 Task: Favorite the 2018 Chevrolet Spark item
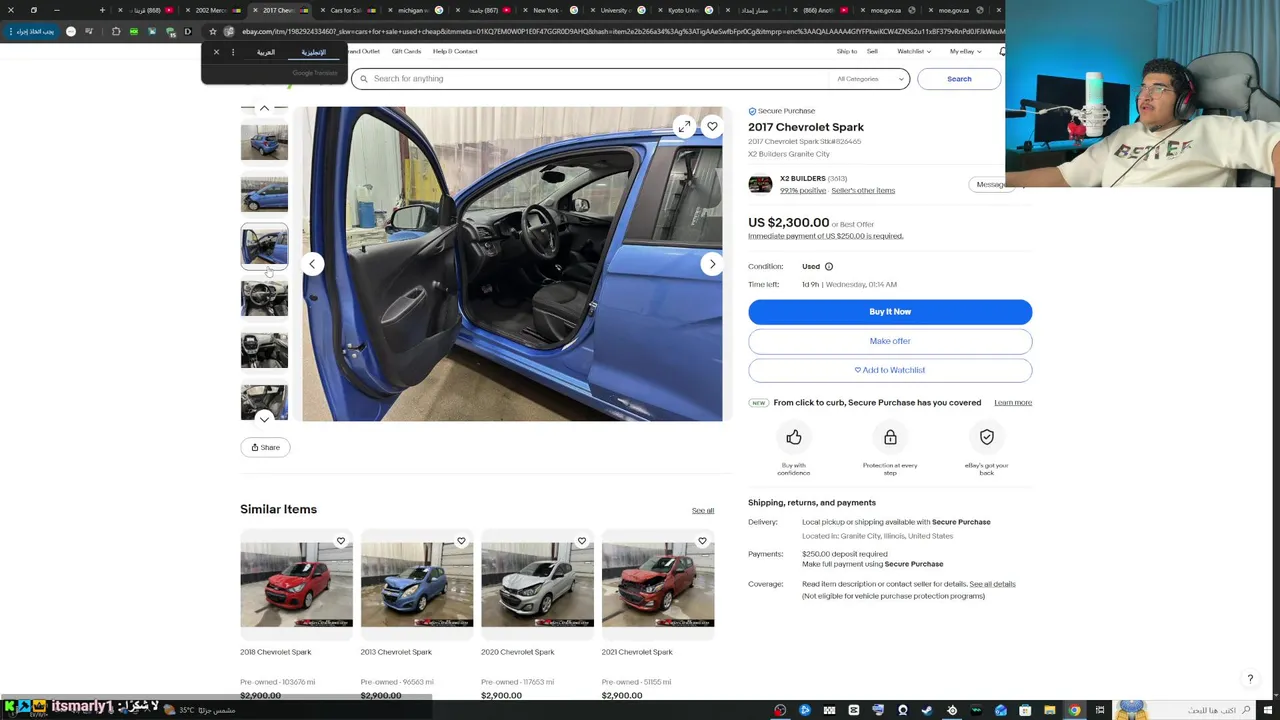[x=341, y=541]
